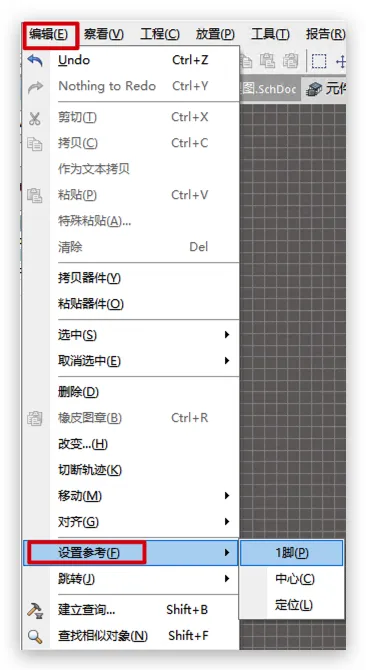Expand the 取消选中(E) submenu arrow
The image size is (366, 670).
227,361
